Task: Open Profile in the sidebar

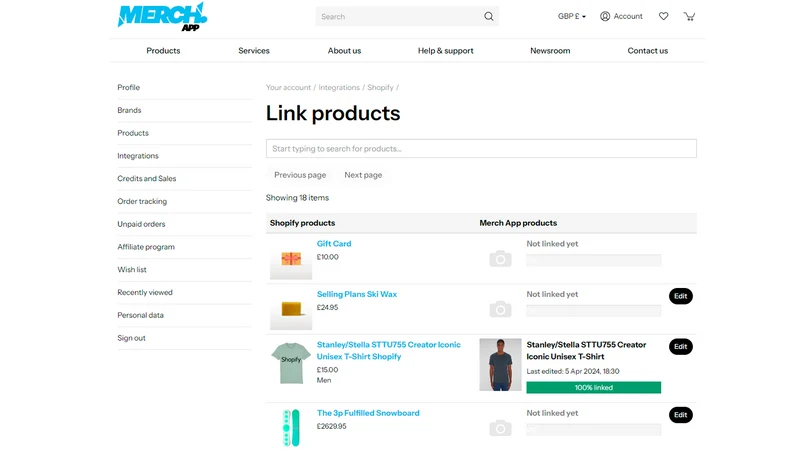Action: 129,87
